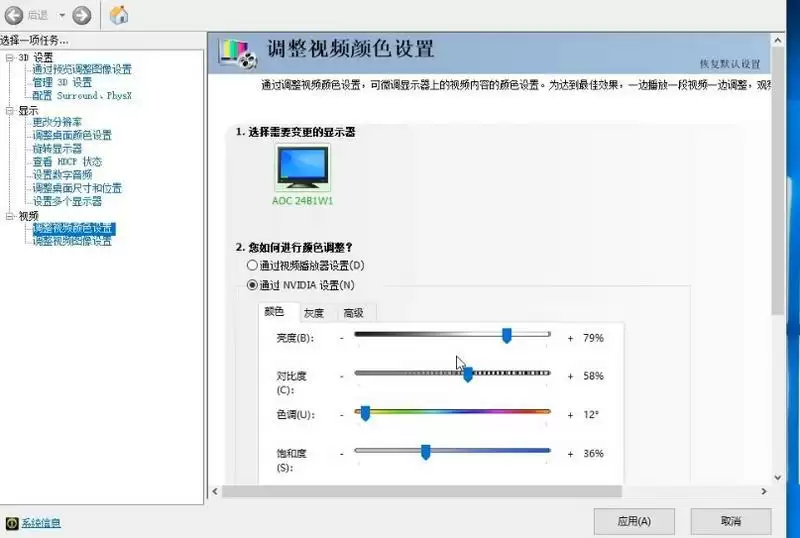Click the vertical scrollbar thumb

click(778, 181)
